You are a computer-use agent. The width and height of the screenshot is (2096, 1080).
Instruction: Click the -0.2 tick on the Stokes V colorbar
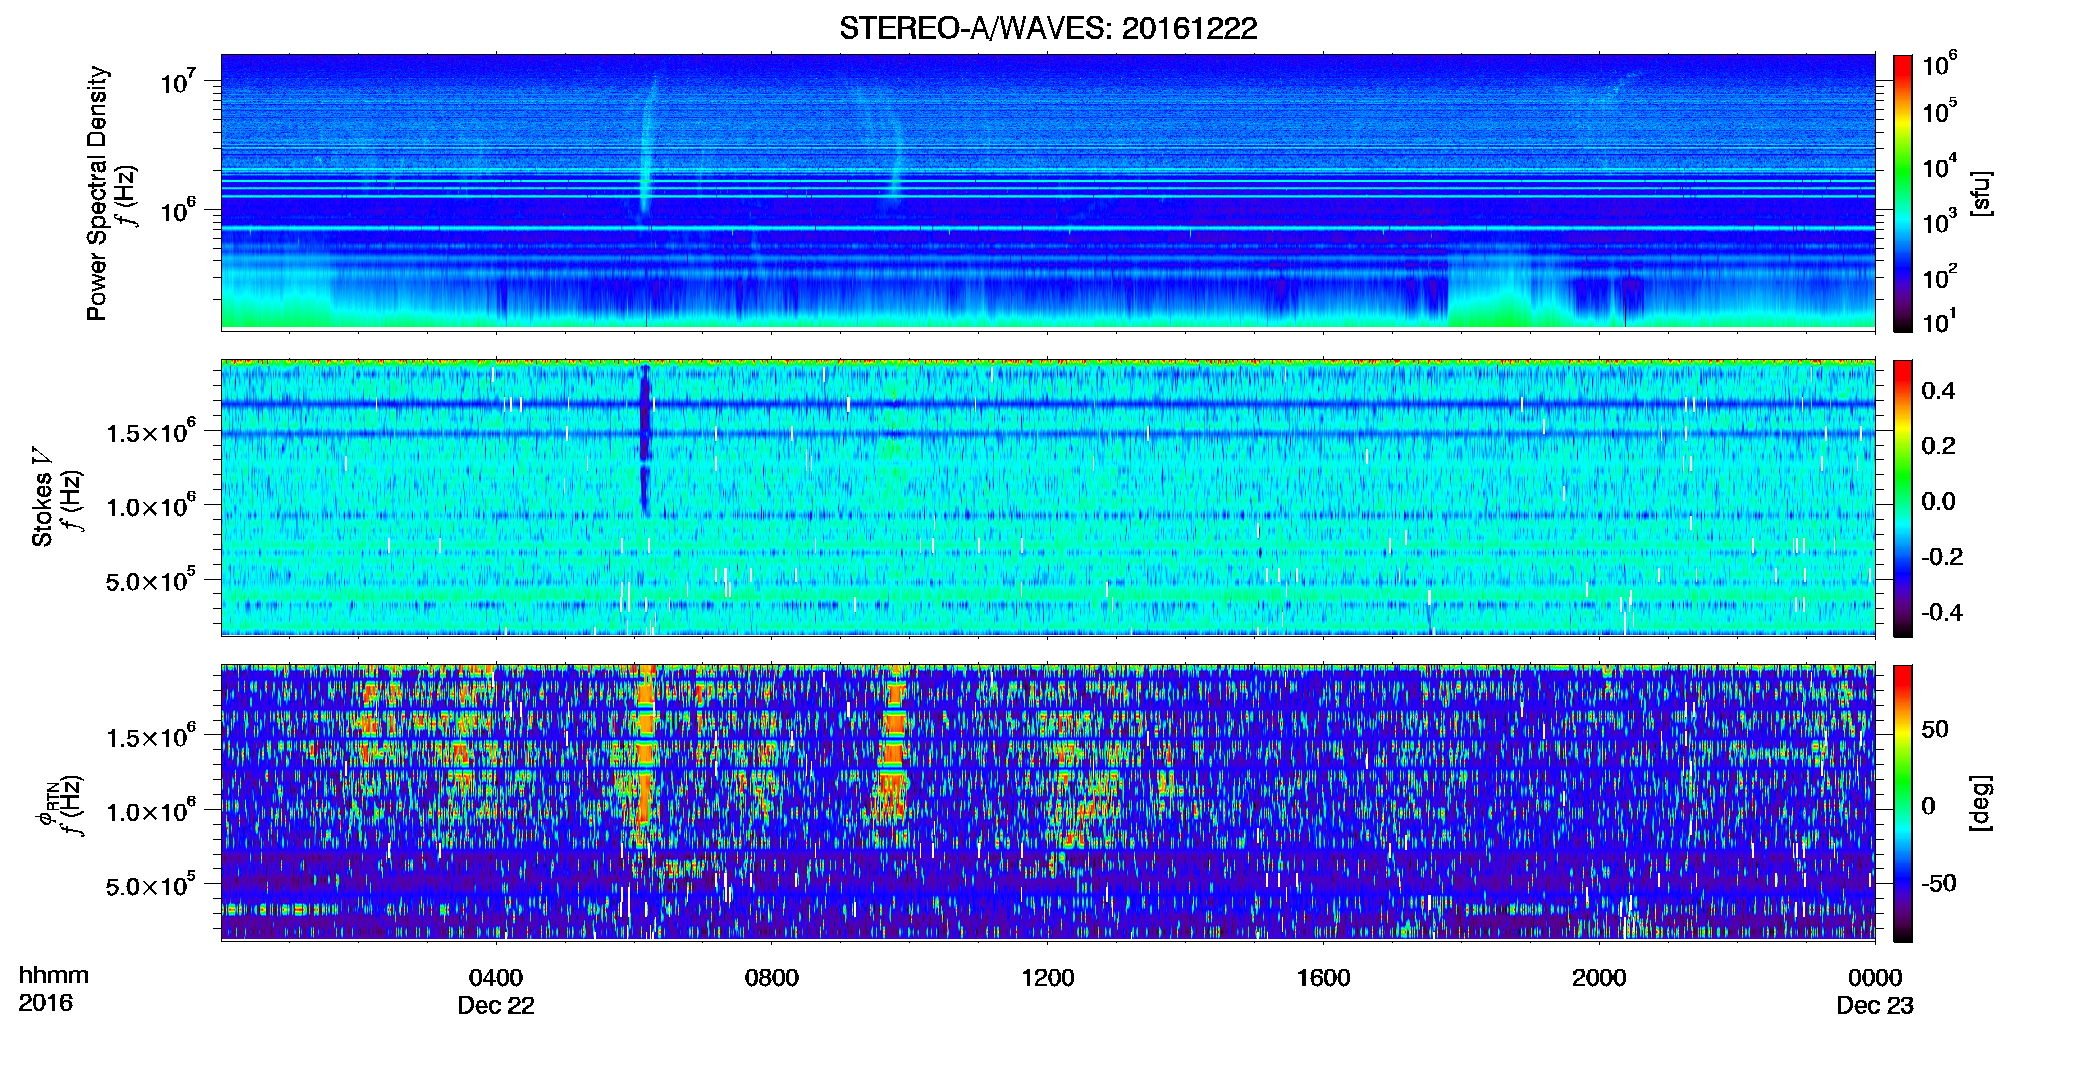pos(1942,556)
